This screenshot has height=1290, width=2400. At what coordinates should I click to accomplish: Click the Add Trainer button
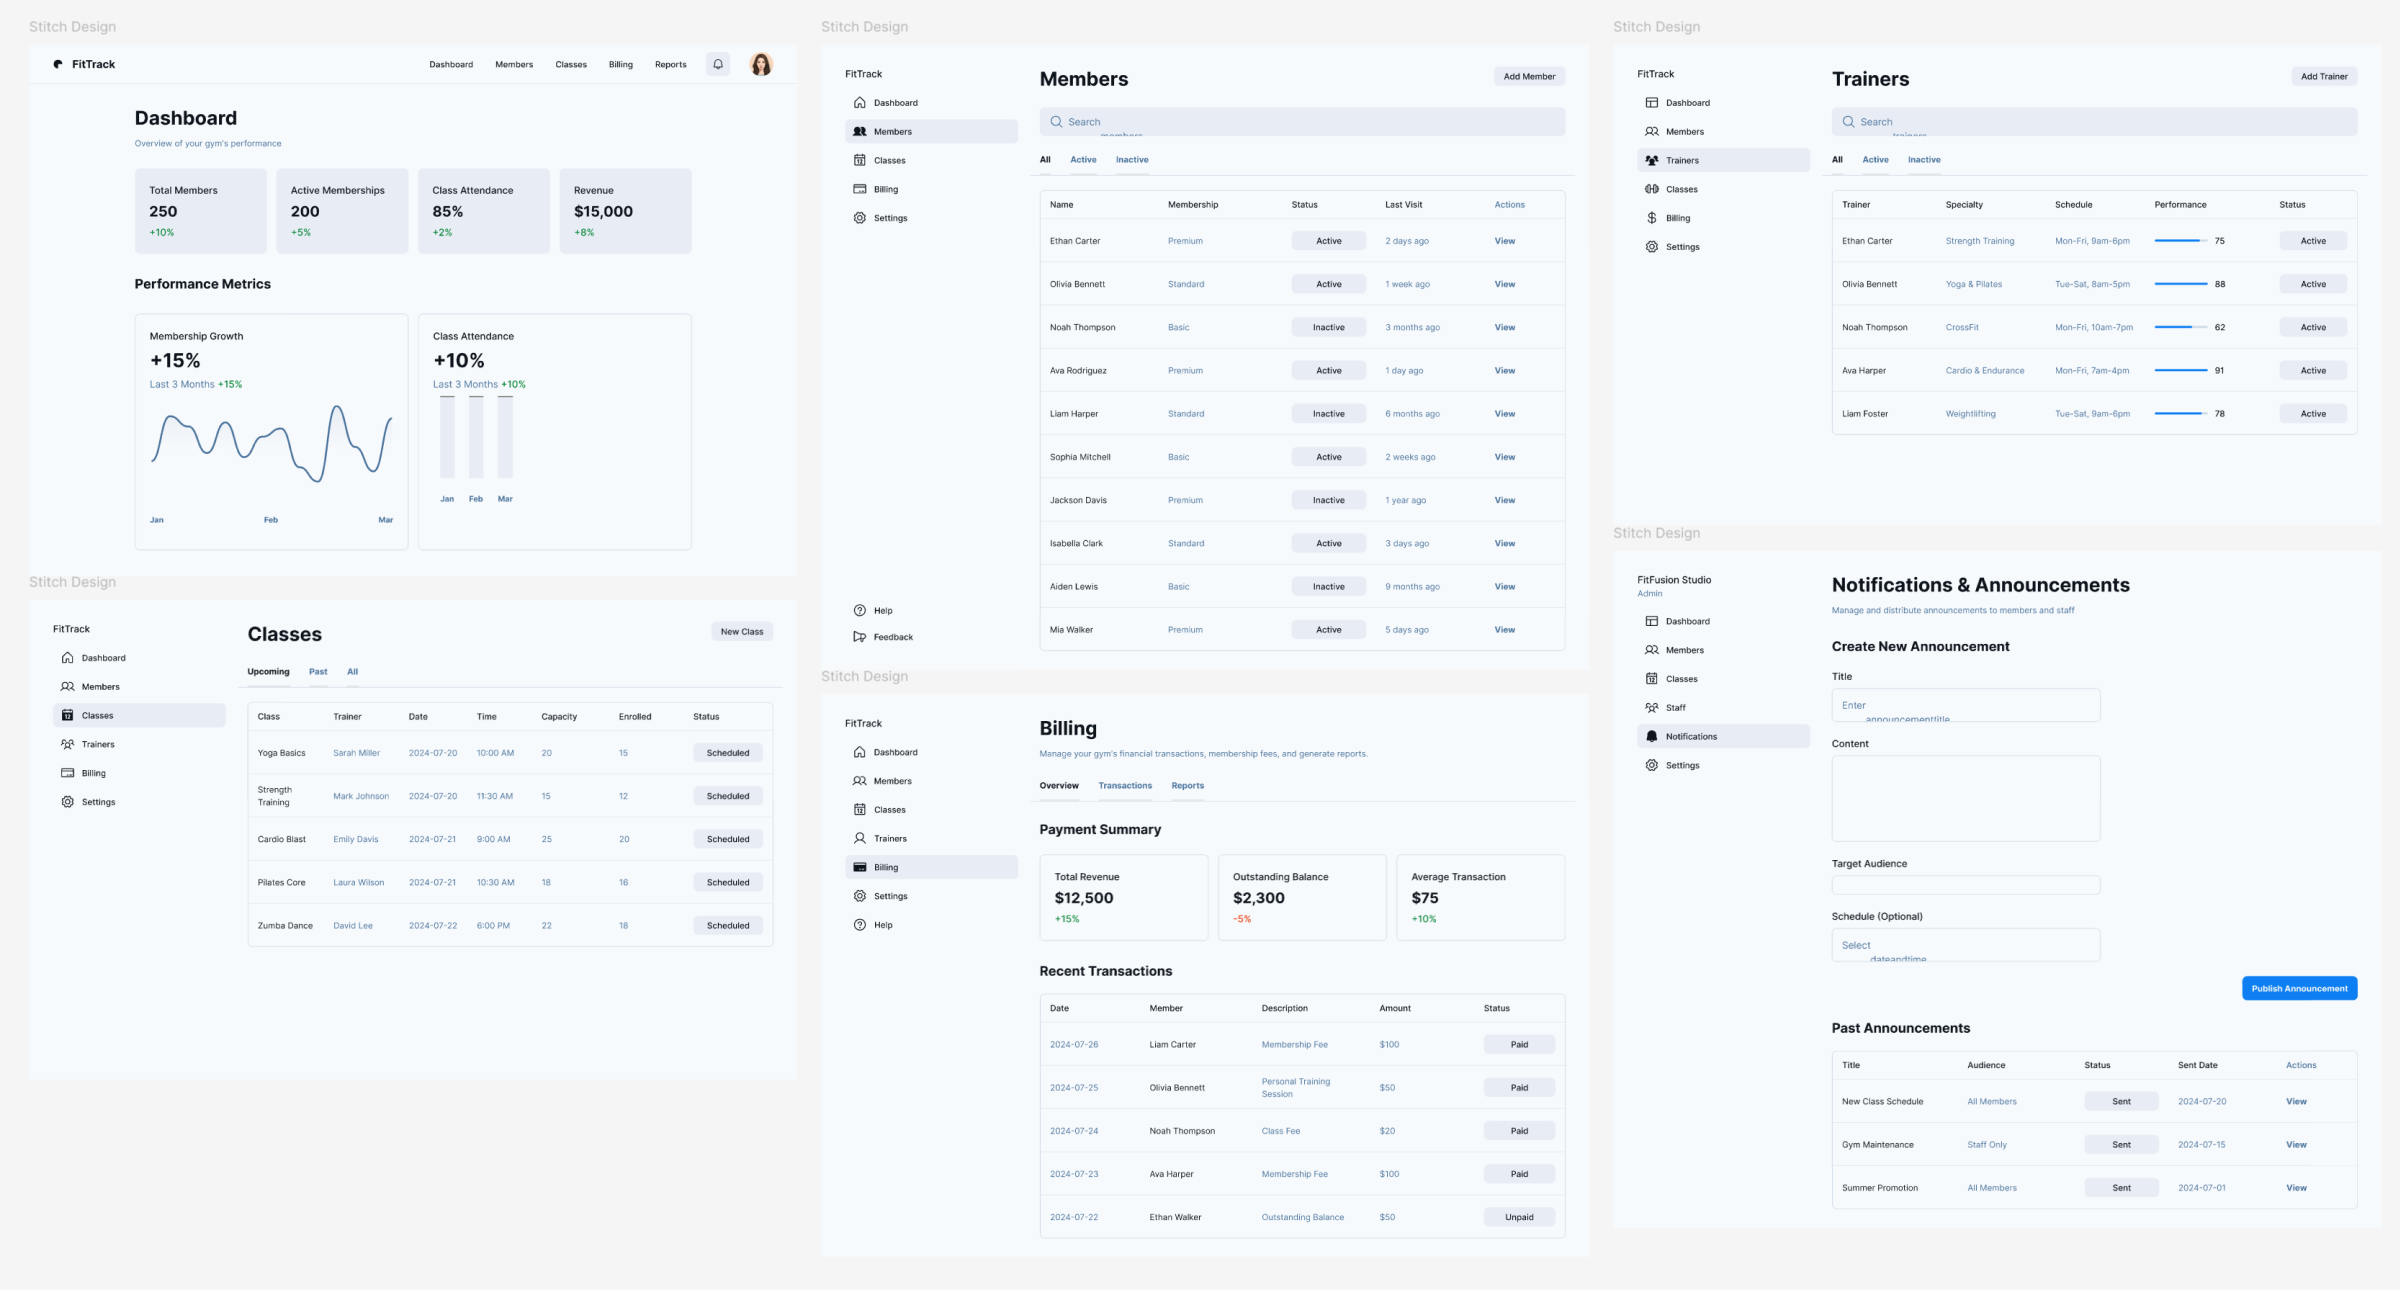(x=2324, y=76)
